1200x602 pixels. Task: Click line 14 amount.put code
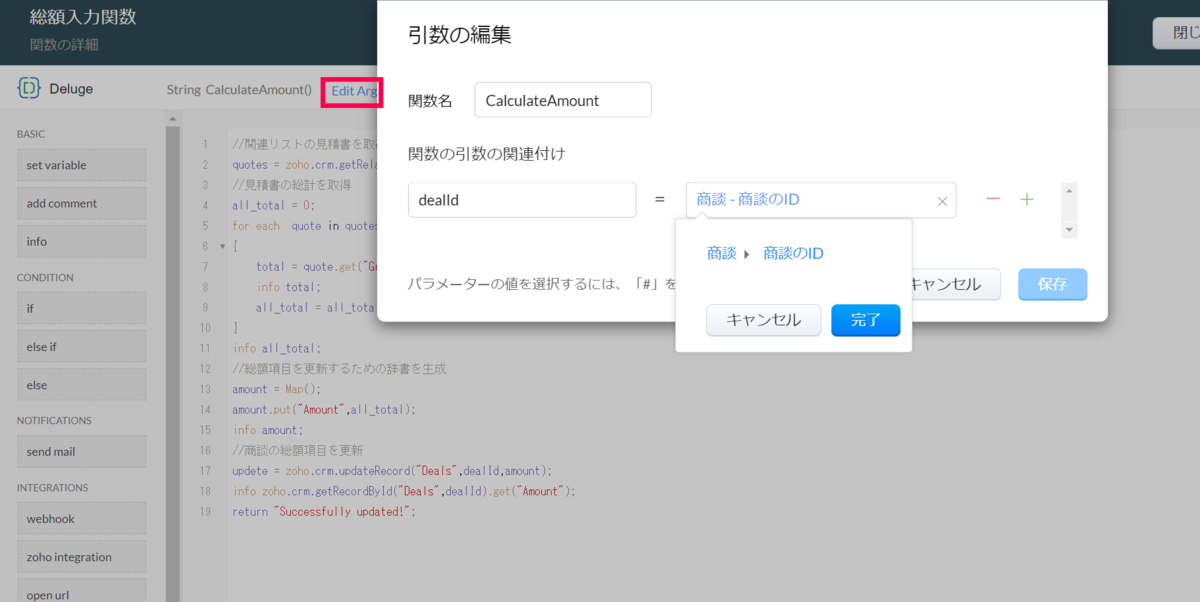point(323,409)
